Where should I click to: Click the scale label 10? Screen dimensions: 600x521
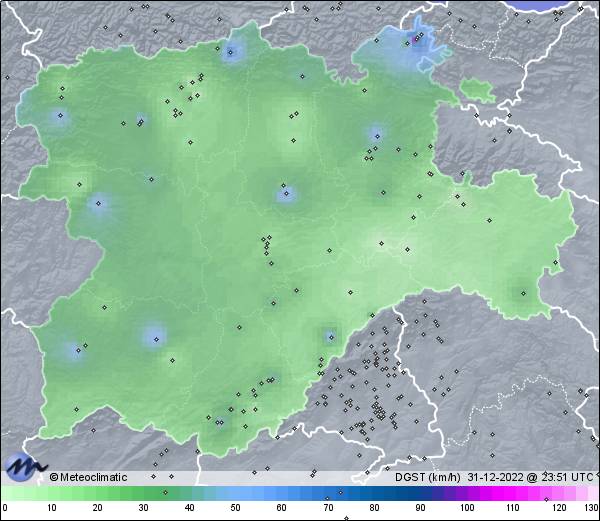tap(51, 508)
